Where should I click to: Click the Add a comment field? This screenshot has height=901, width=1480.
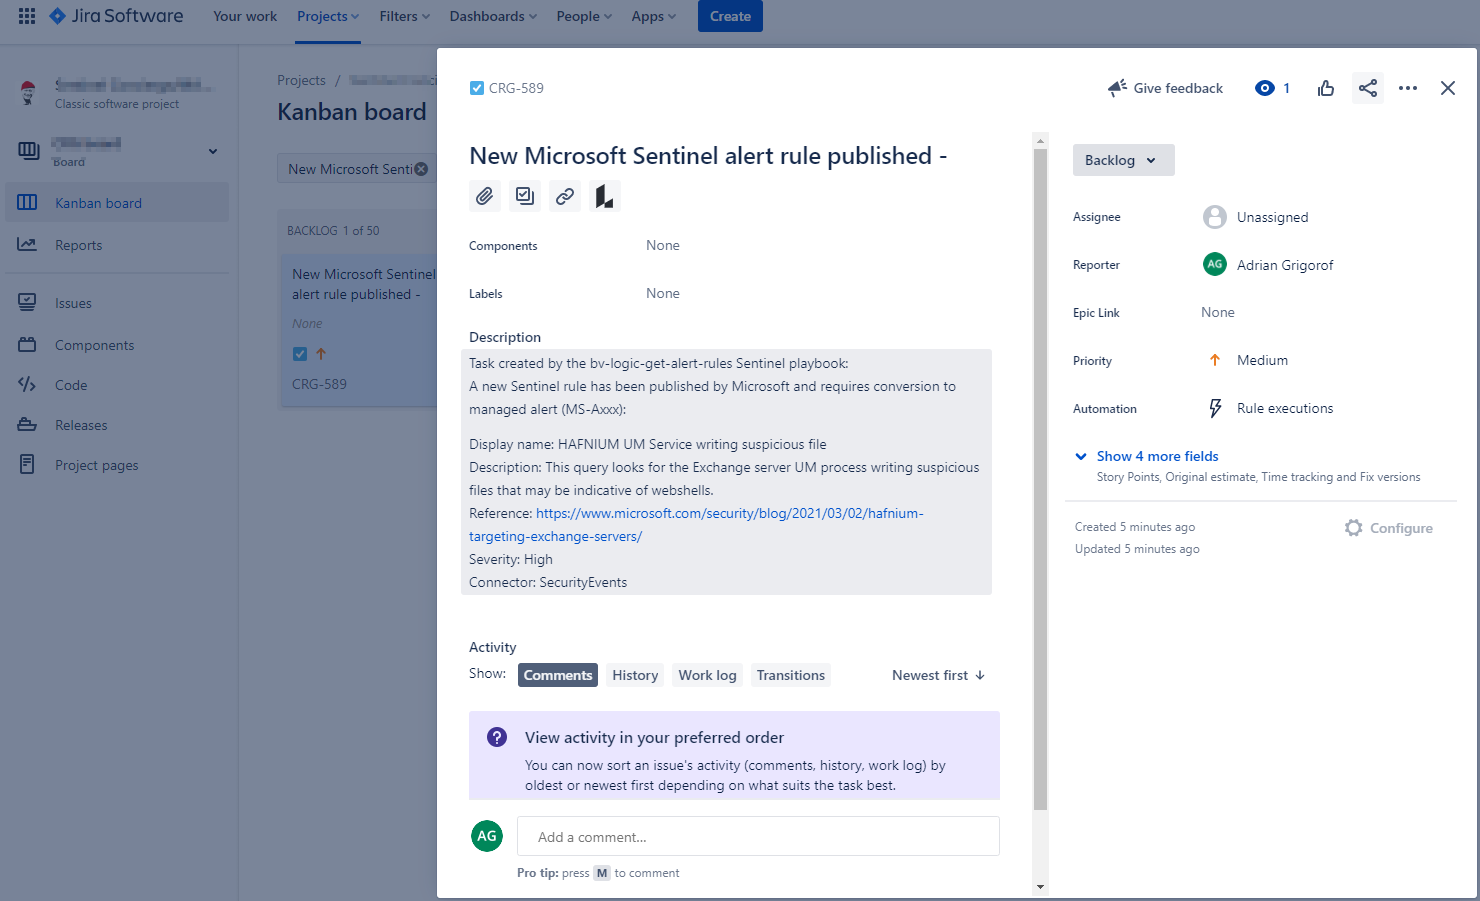tap(758, 836)
